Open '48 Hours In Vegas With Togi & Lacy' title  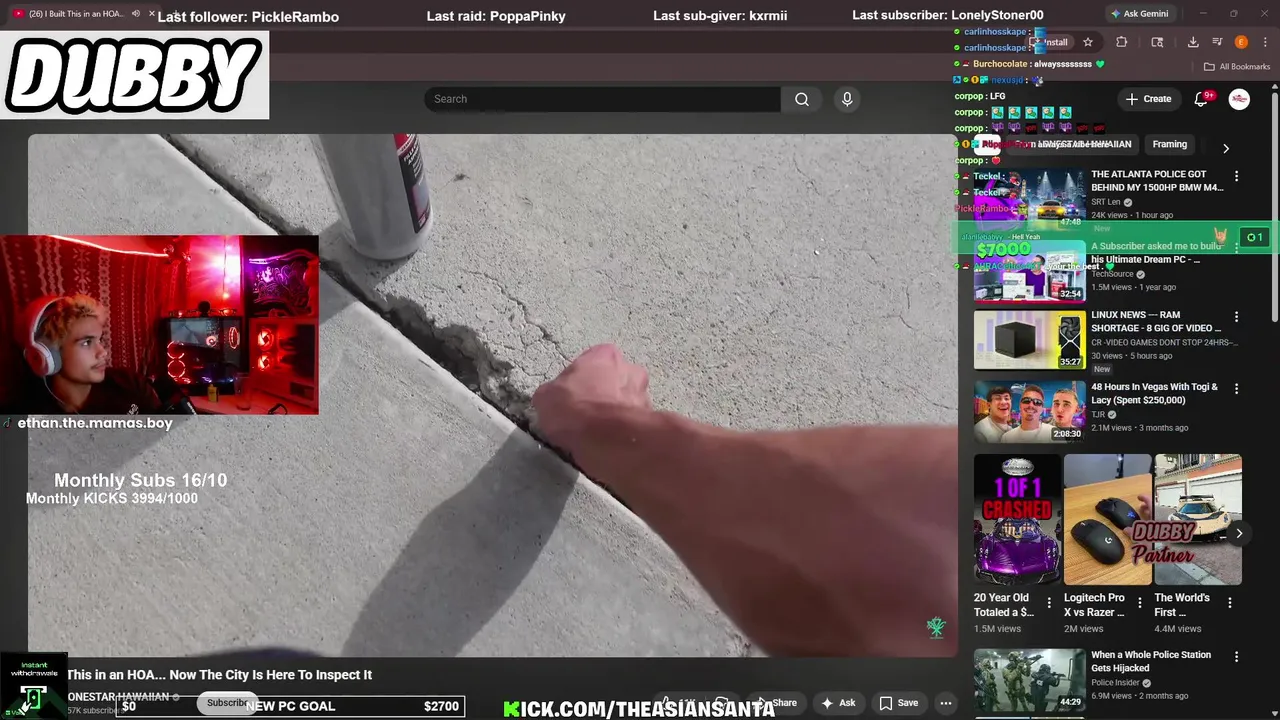click(x=1155, y=393)
